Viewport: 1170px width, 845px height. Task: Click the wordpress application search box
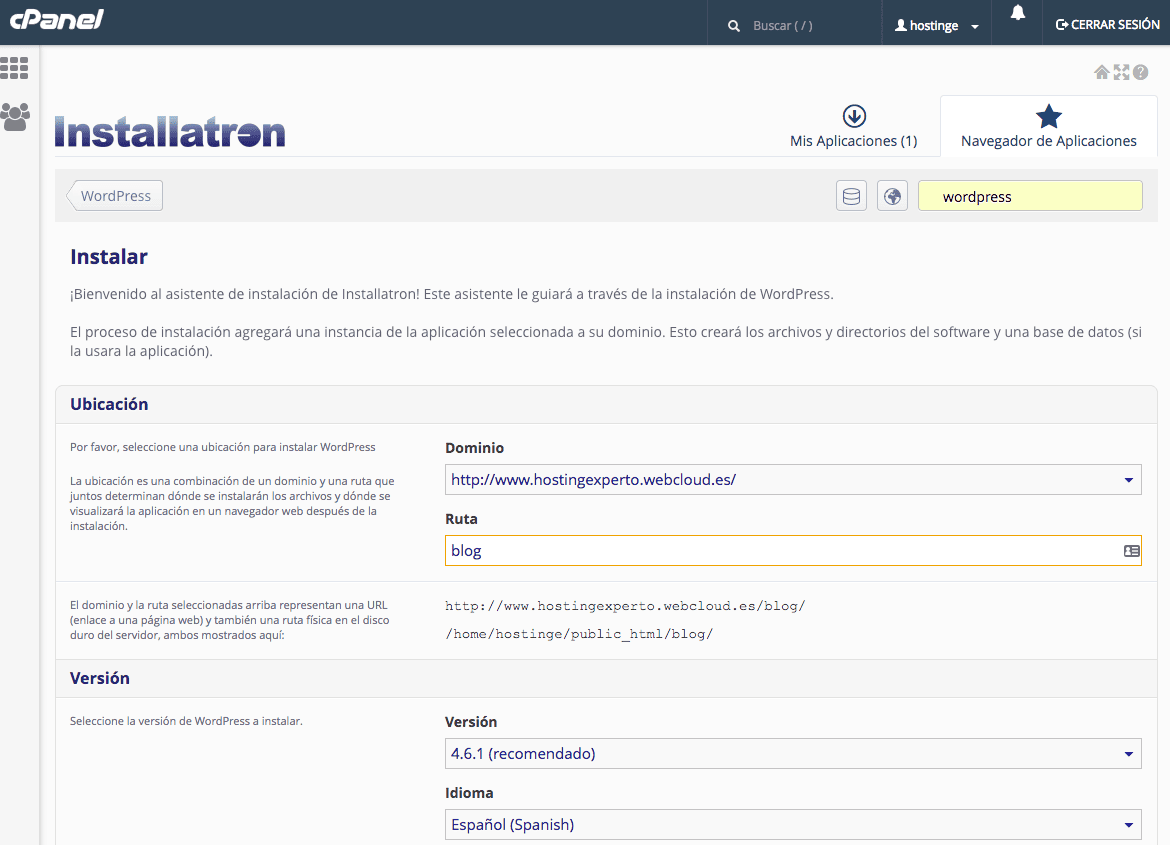[x=1030, y=196]
